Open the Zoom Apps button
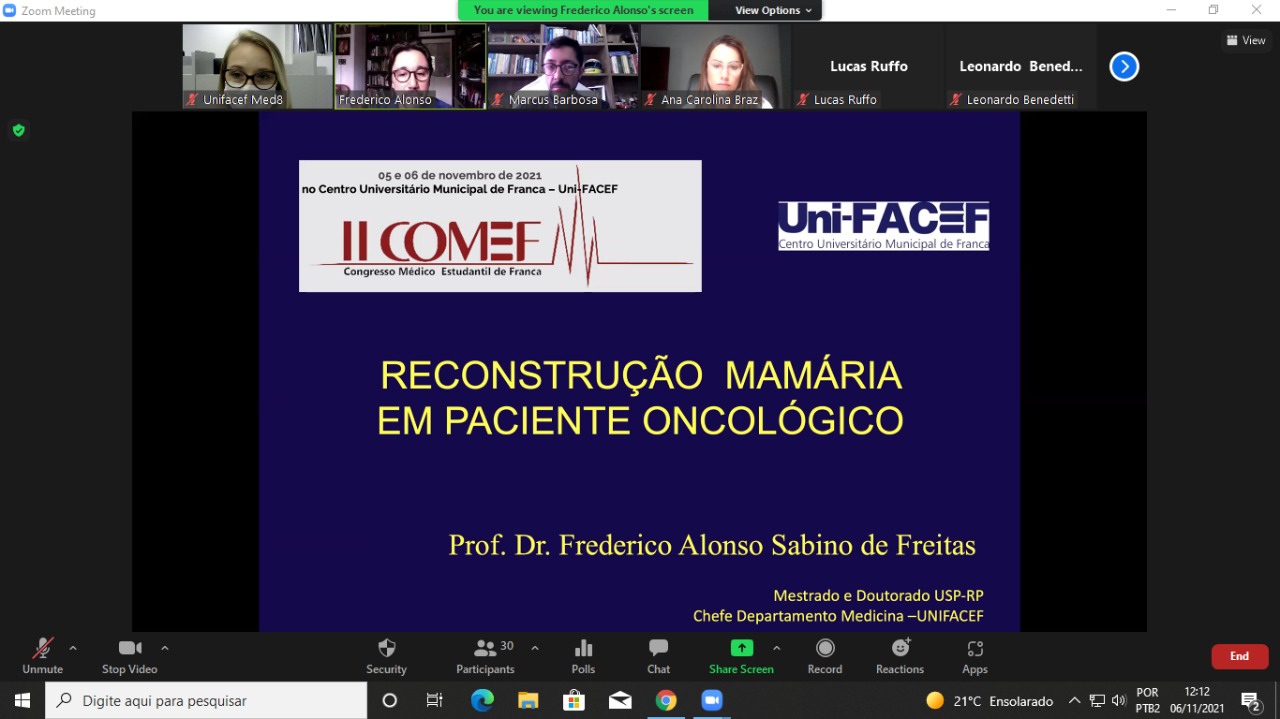The image size is (1280, 719). (x=975, y=657)
